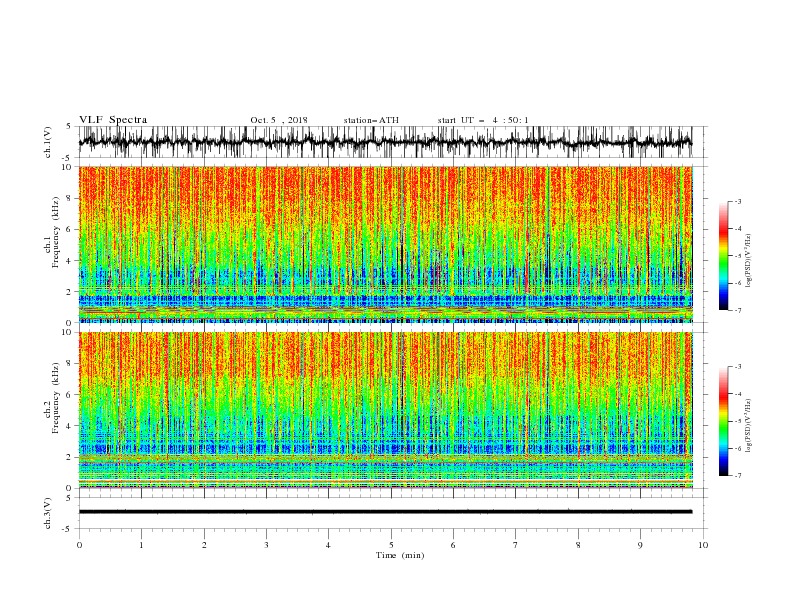
Task: Select the lower colorbar "log(PSD)(V²/Hz)" label
Action: click(749, 426)
